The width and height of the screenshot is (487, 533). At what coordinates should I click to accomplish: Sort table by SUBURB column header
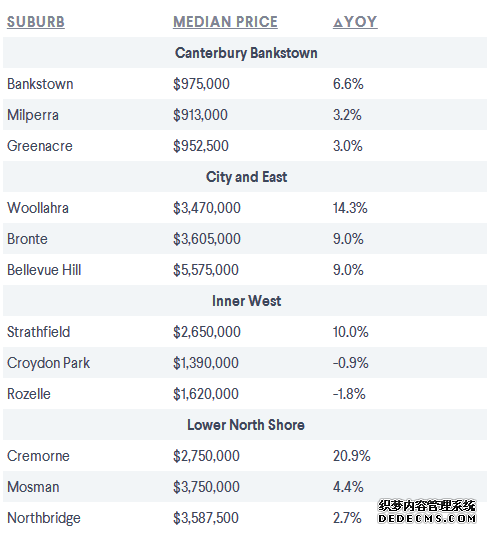pos(36,22)
